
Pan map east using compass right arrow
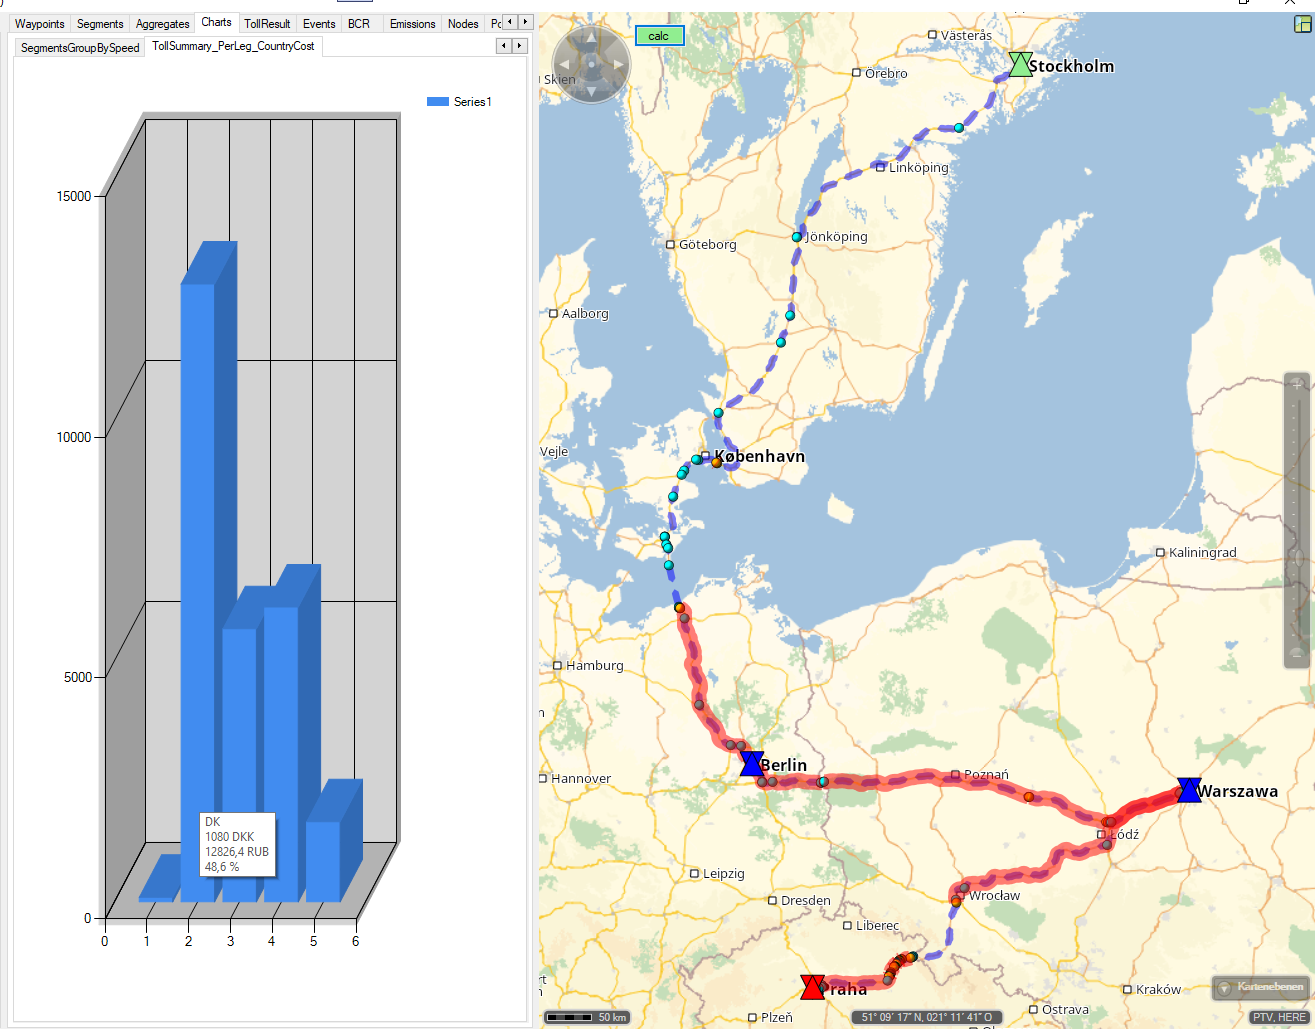[x=619, y=65]
